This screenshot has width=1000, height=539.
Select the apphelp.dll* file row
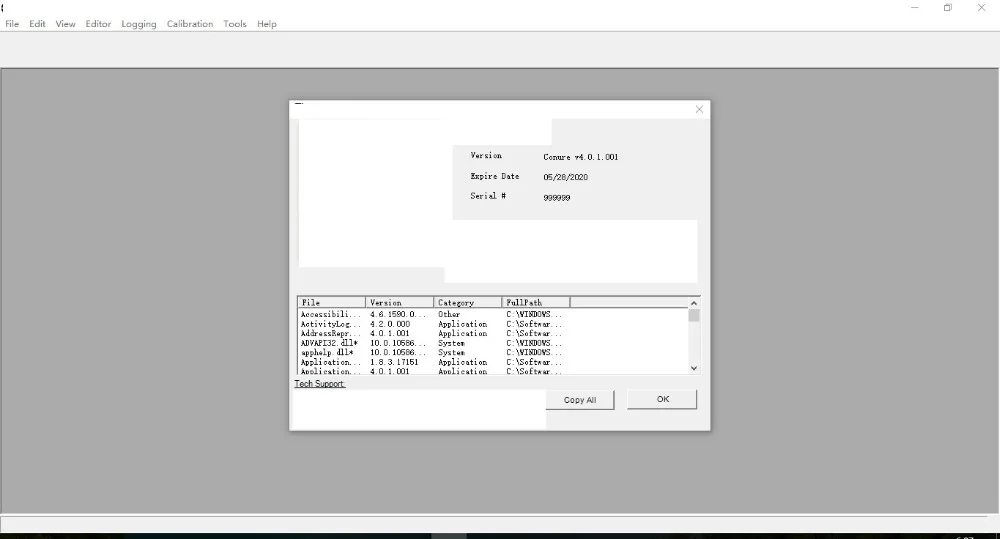[430, 353]
